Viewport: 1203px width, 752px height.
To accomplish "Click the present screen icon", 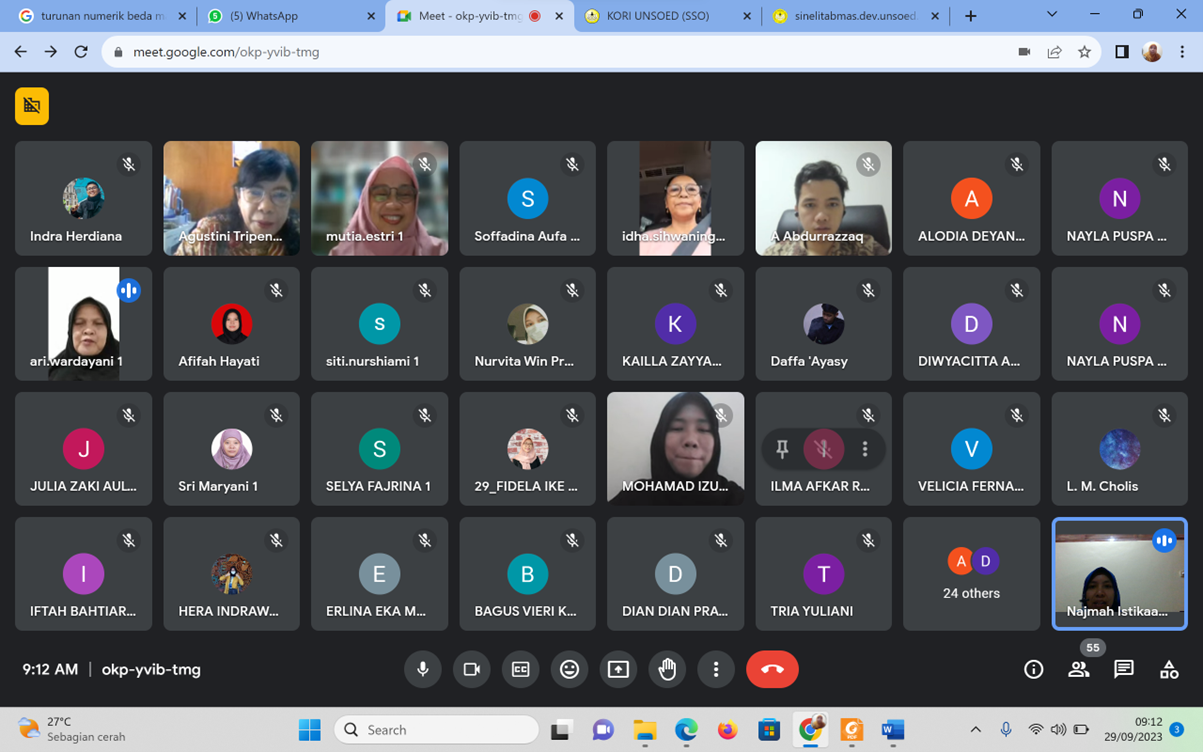I will point(618,669).
